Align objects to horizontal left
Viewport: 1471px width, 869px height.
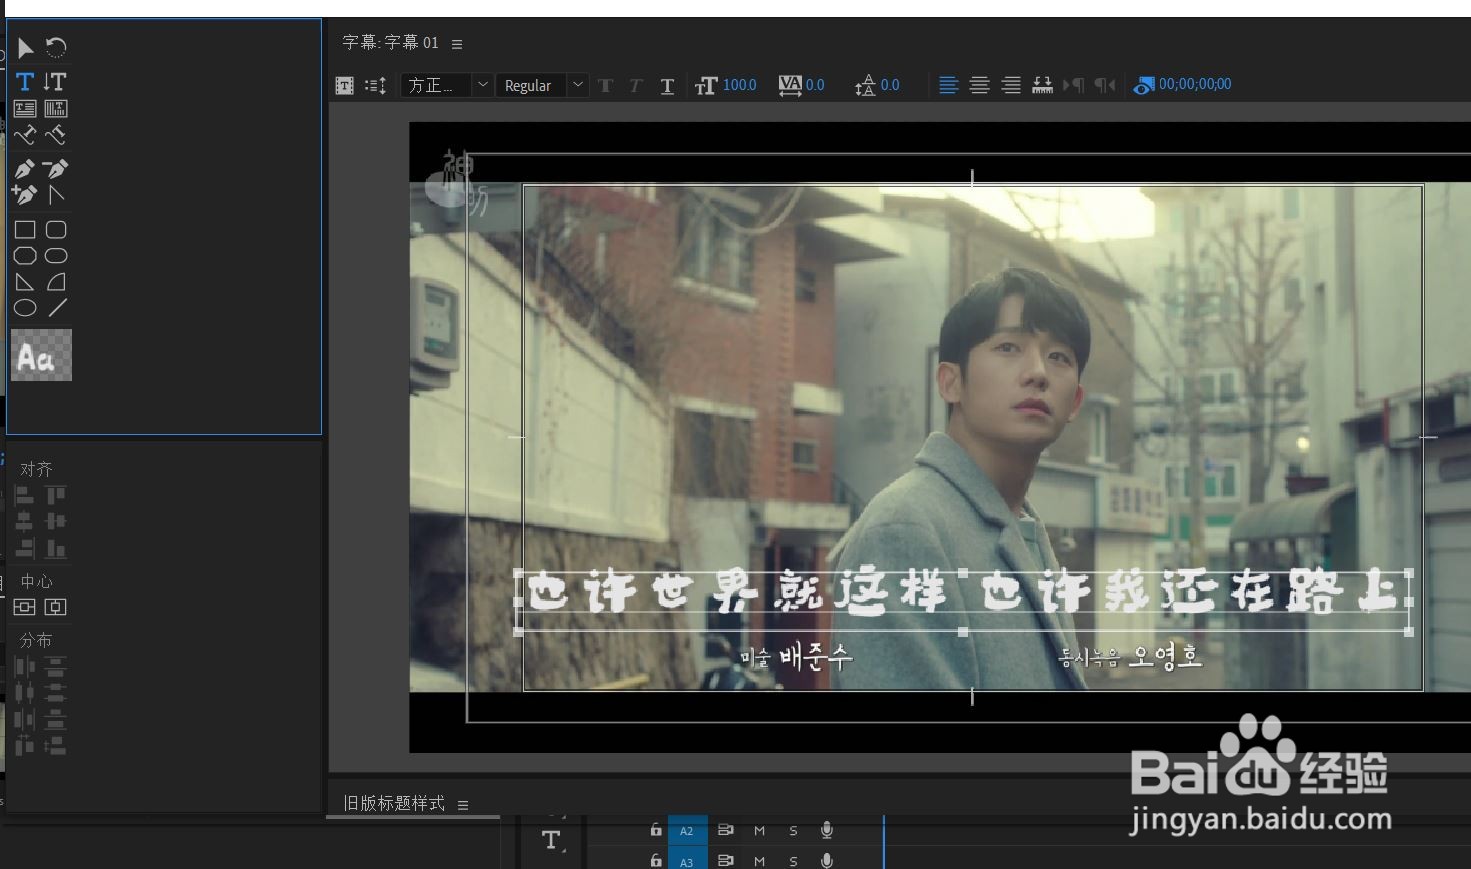tap(24, 494)
